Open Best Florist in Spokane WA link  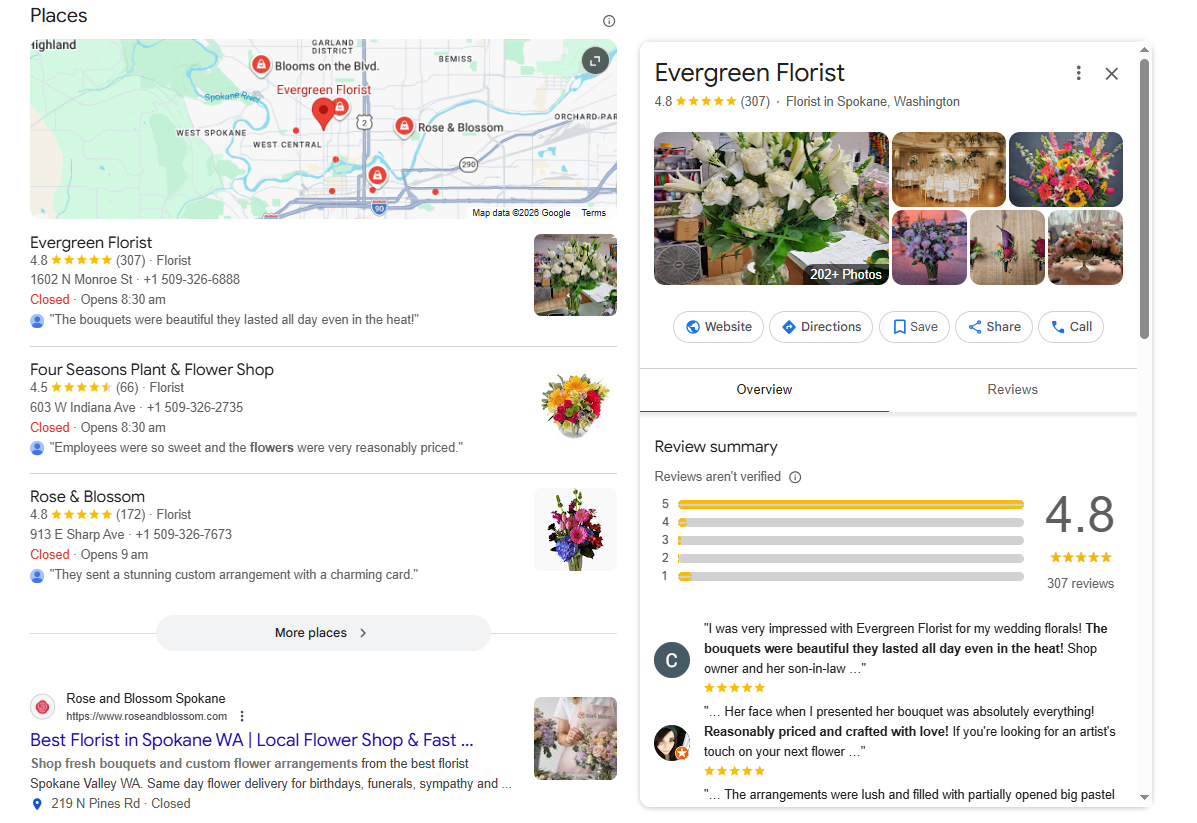click(x=252, y=740)
